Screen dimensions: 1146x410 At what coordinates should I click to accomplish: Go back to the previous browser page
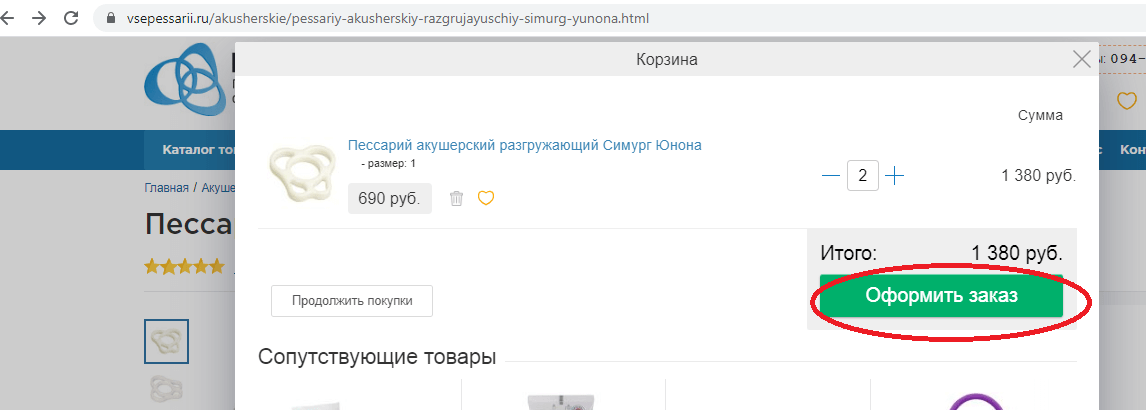pos(7,18)
